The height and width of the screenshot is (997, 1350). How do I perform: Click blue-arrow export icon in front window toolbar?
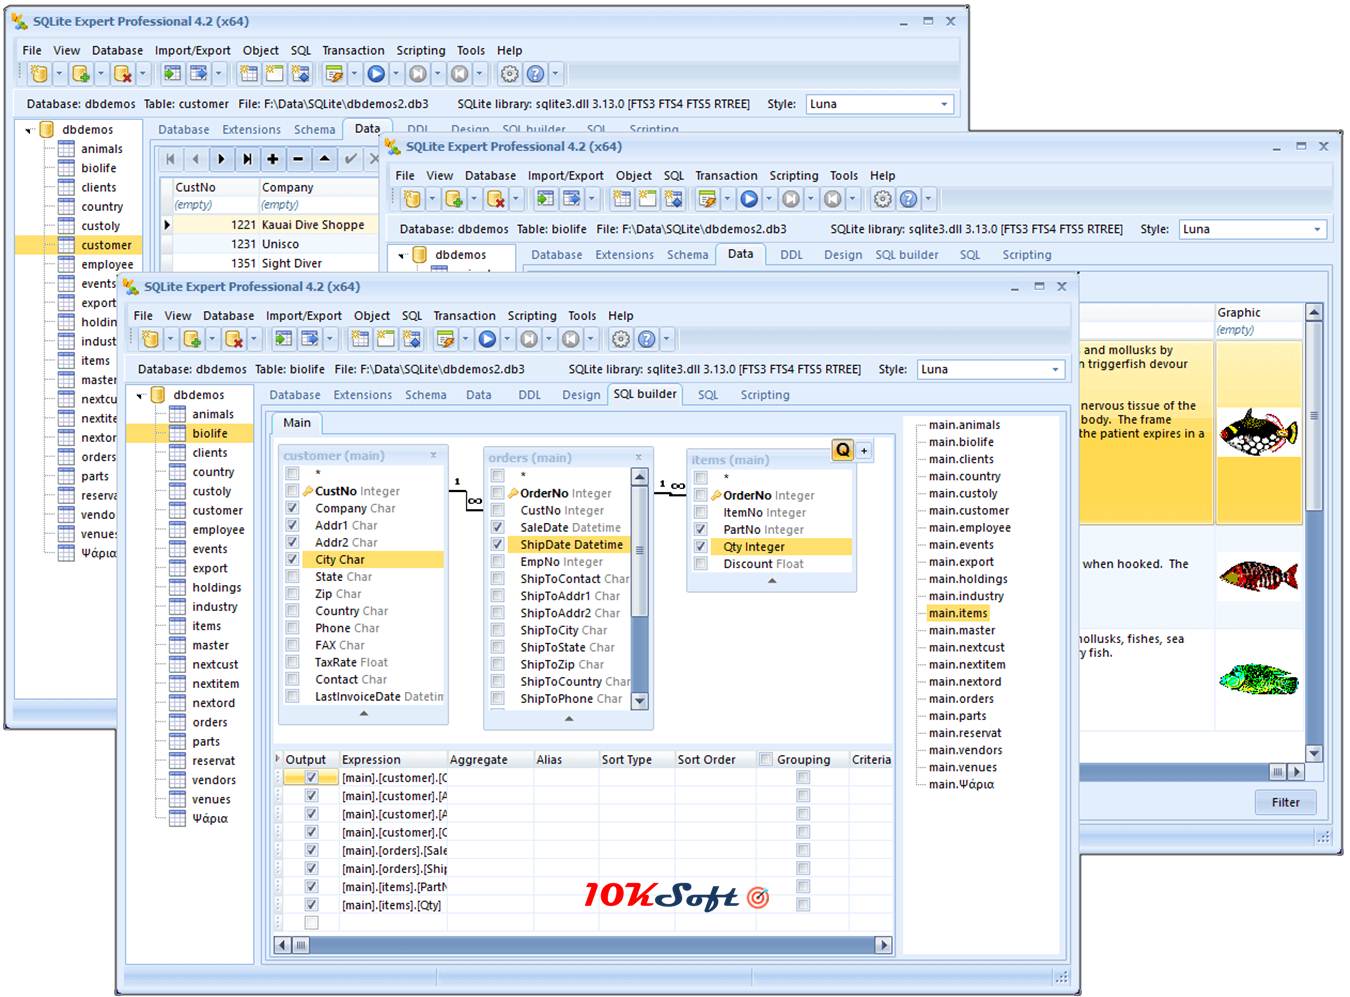pos(310,339)
